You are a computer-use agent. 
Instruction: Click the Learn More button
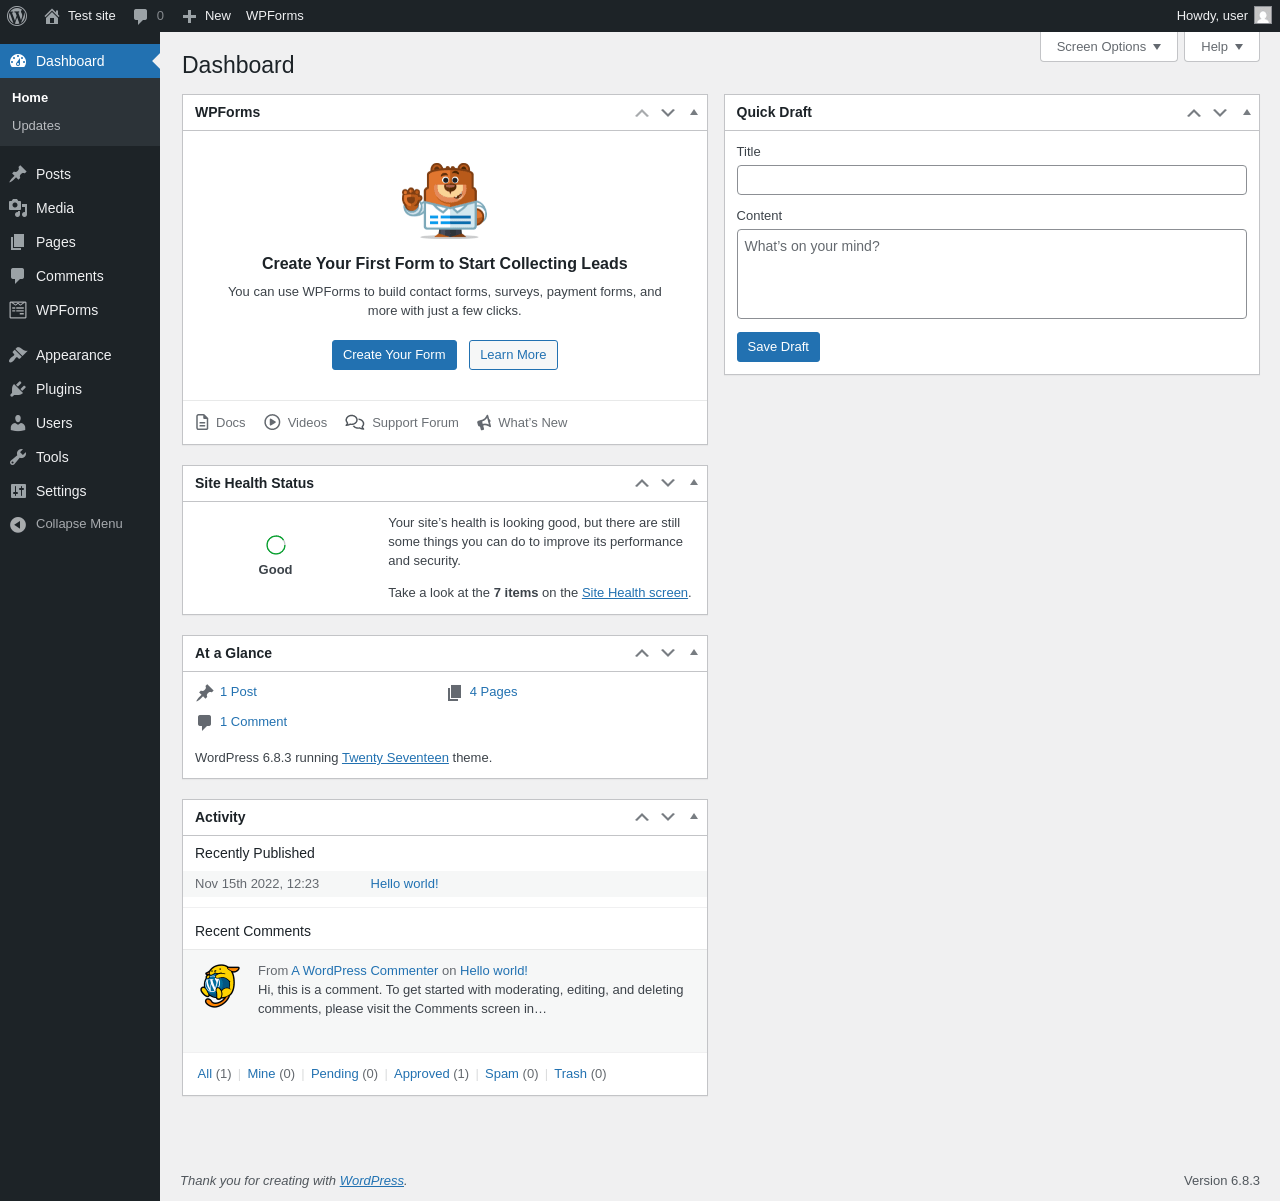(x=513, y=355)
